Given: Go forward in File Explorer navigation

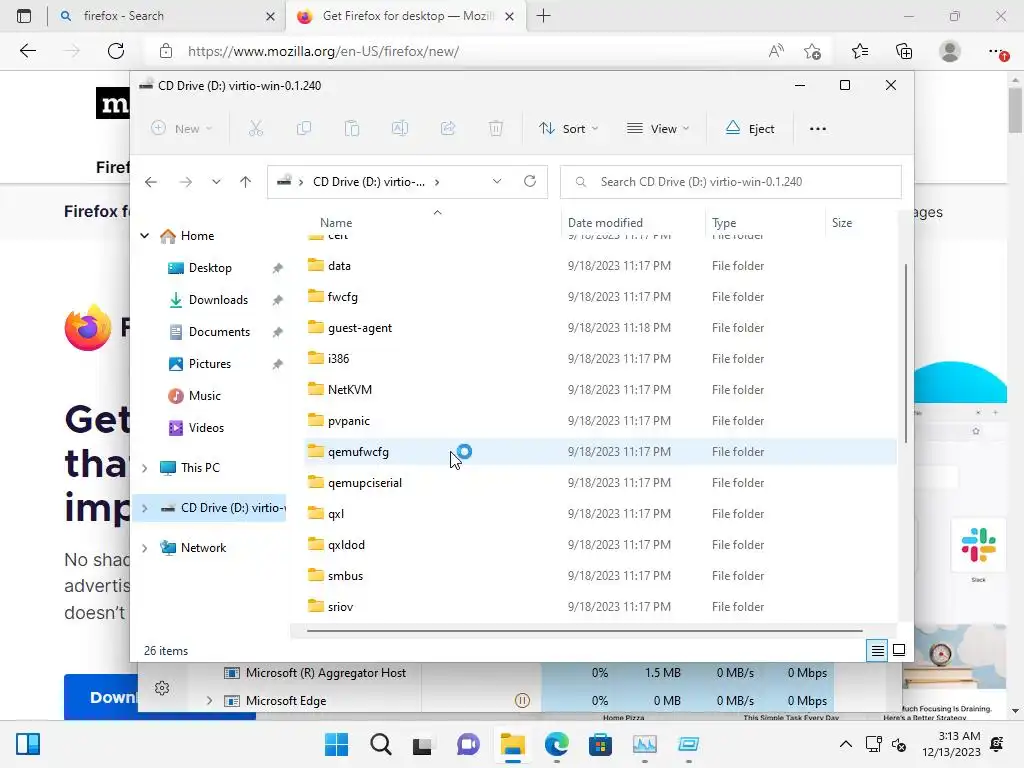Looking at the screenshot, I should [185, 182].
